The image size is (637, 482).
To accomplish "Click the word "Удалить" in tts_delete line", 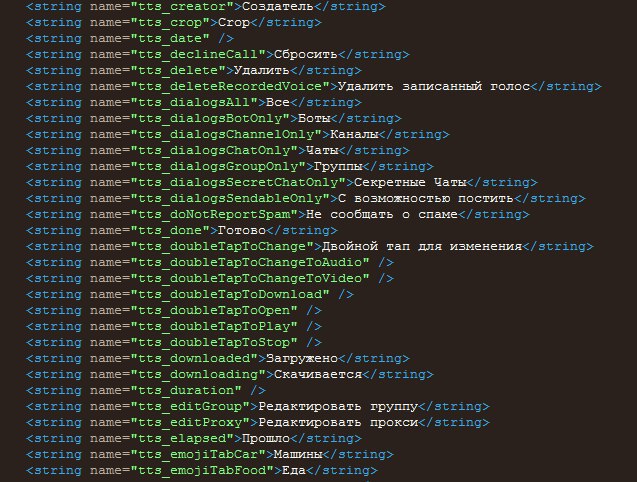I will [262, 71].
